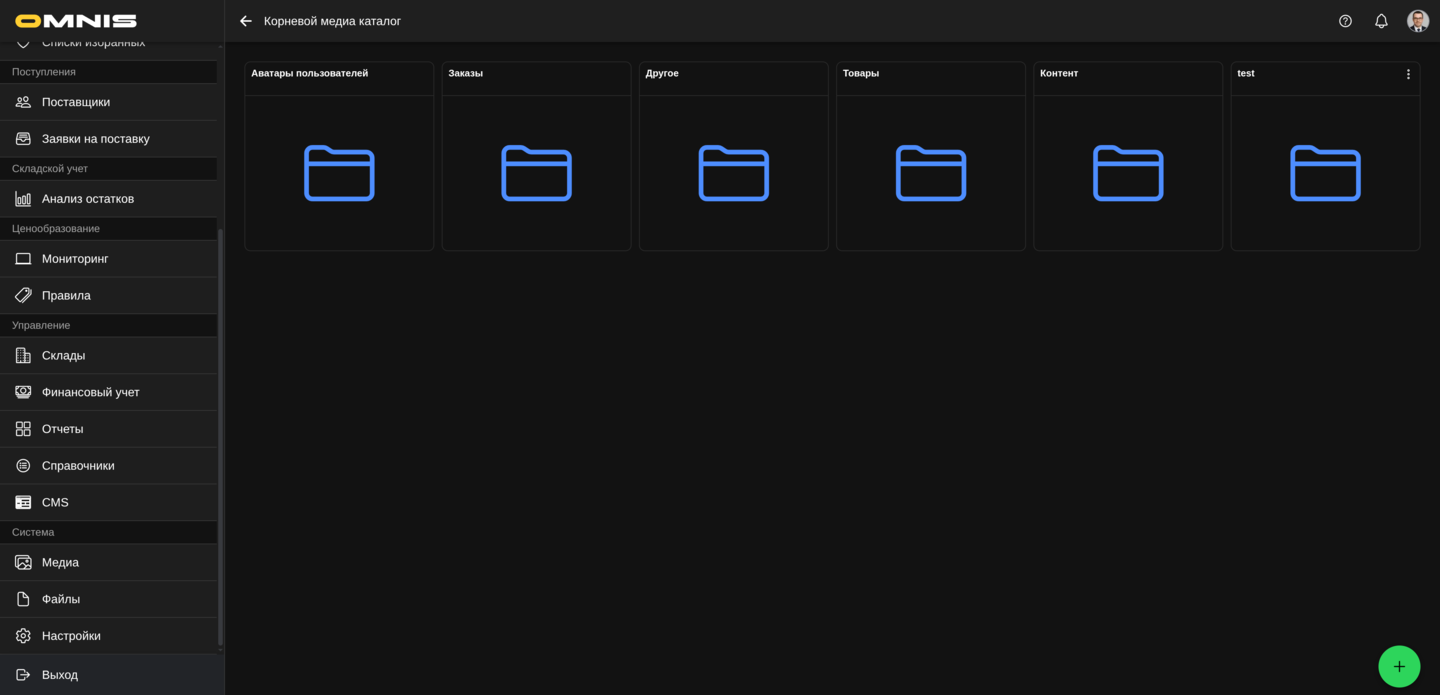Open three-dot menu on test folder
This screenshot has height=695, width=1440.
coord(1408,74)
